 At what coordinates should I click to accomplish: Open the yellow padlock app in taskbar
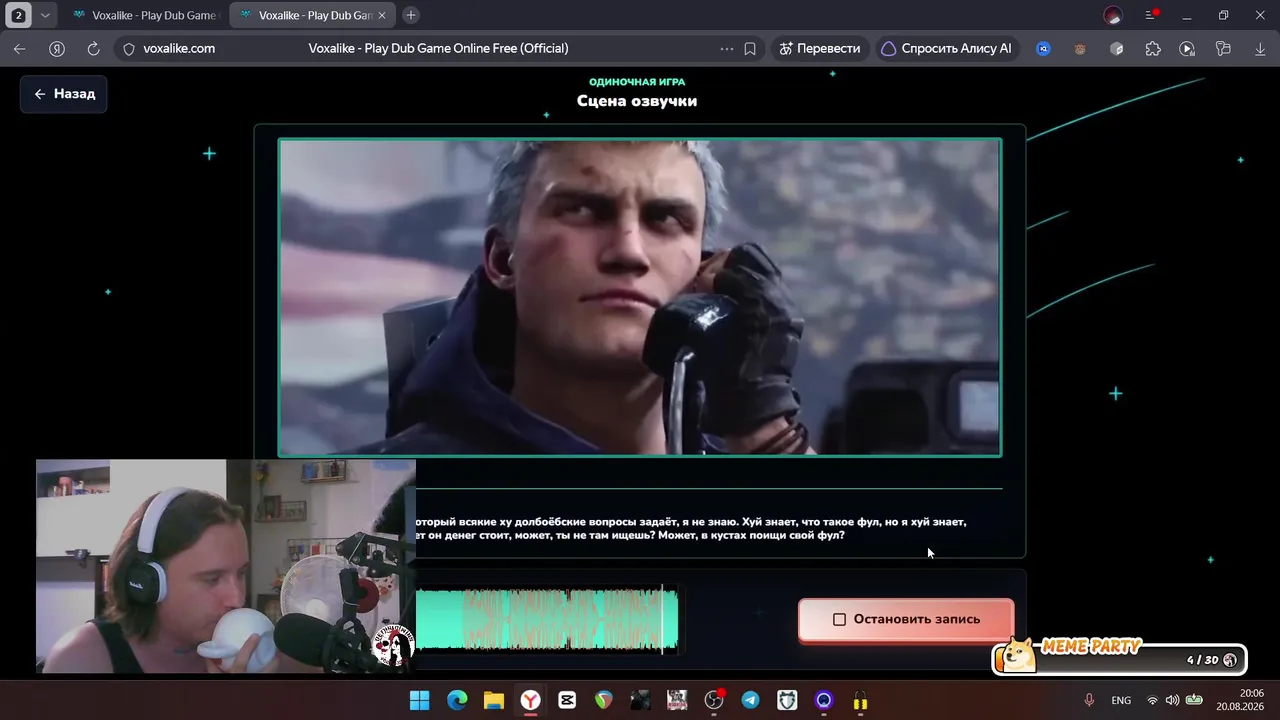tap(860, 700)
